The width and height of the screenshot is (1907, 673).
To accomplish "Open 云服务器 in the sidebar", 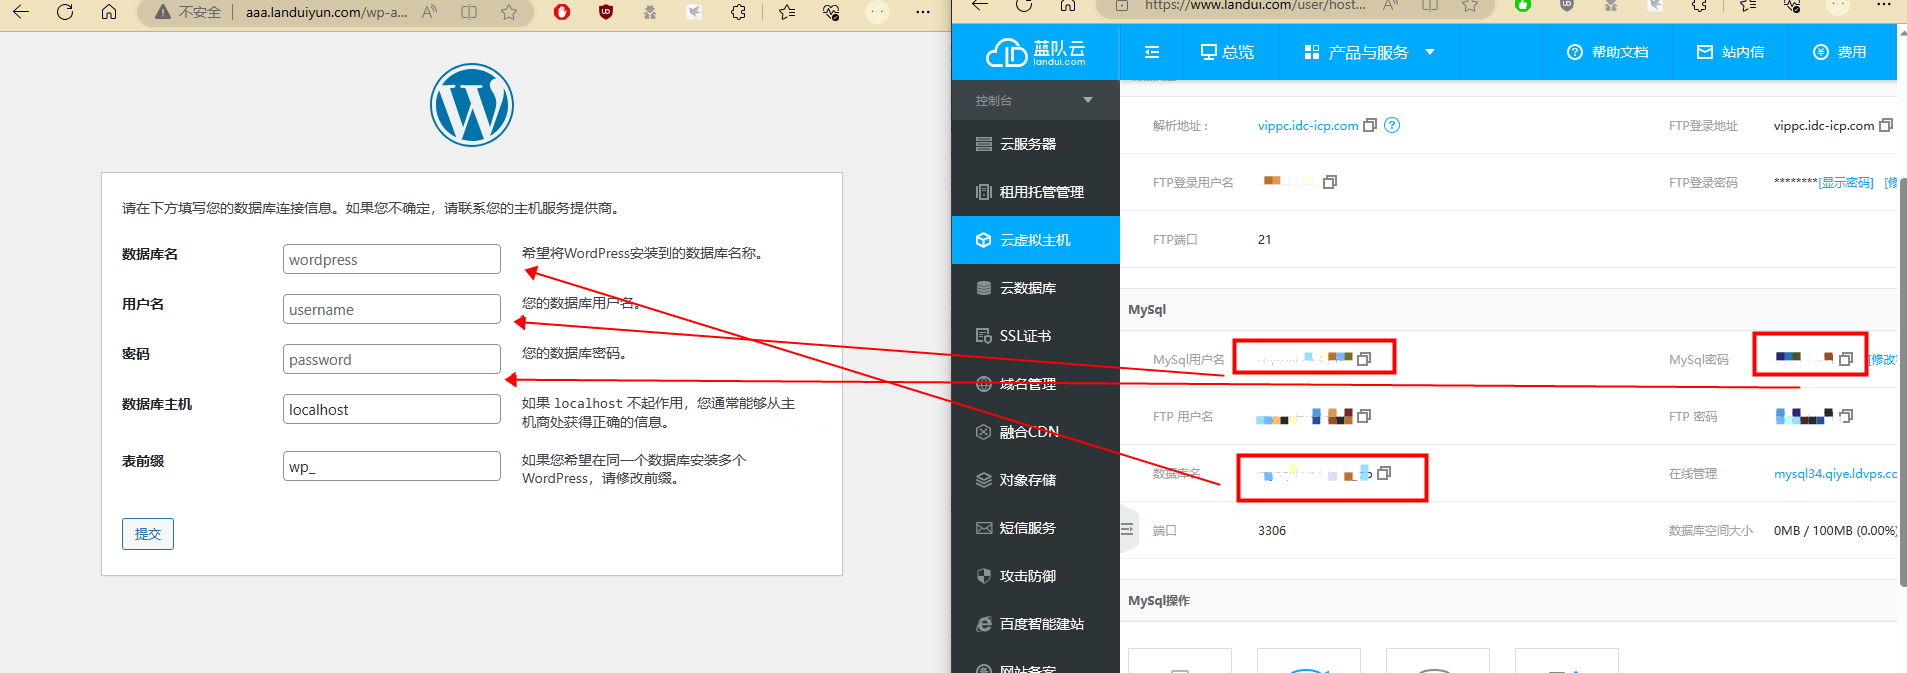I will coord(1036,144).
